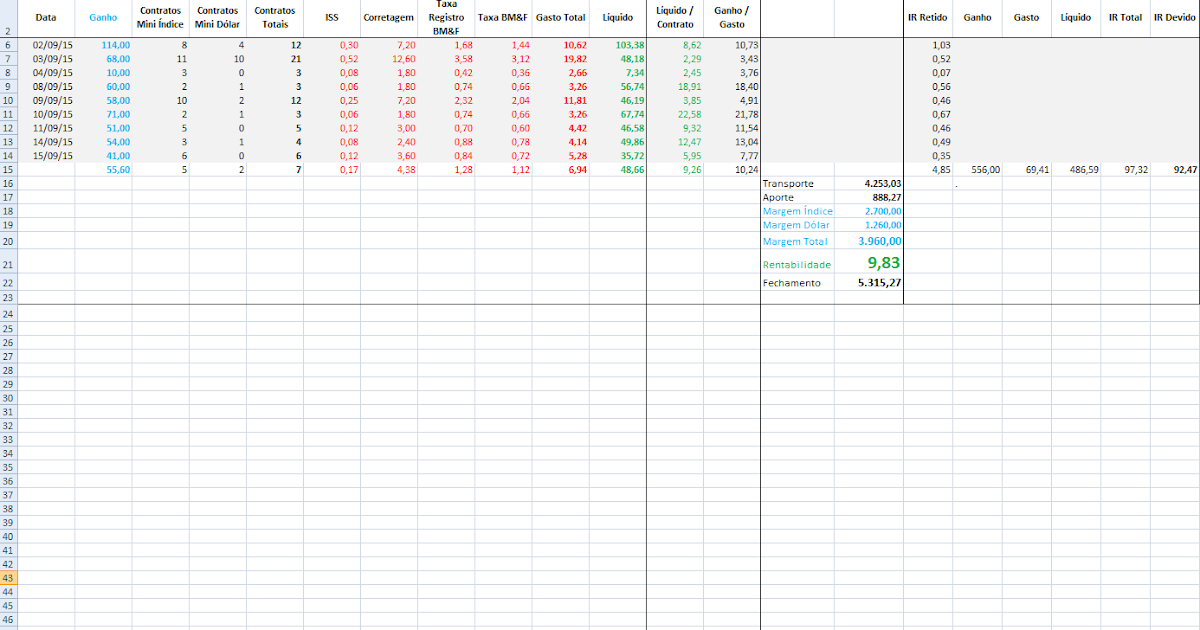Select the Margem Índice label
The width and height of the screenshot is (1200, 630).
(798, 212)
